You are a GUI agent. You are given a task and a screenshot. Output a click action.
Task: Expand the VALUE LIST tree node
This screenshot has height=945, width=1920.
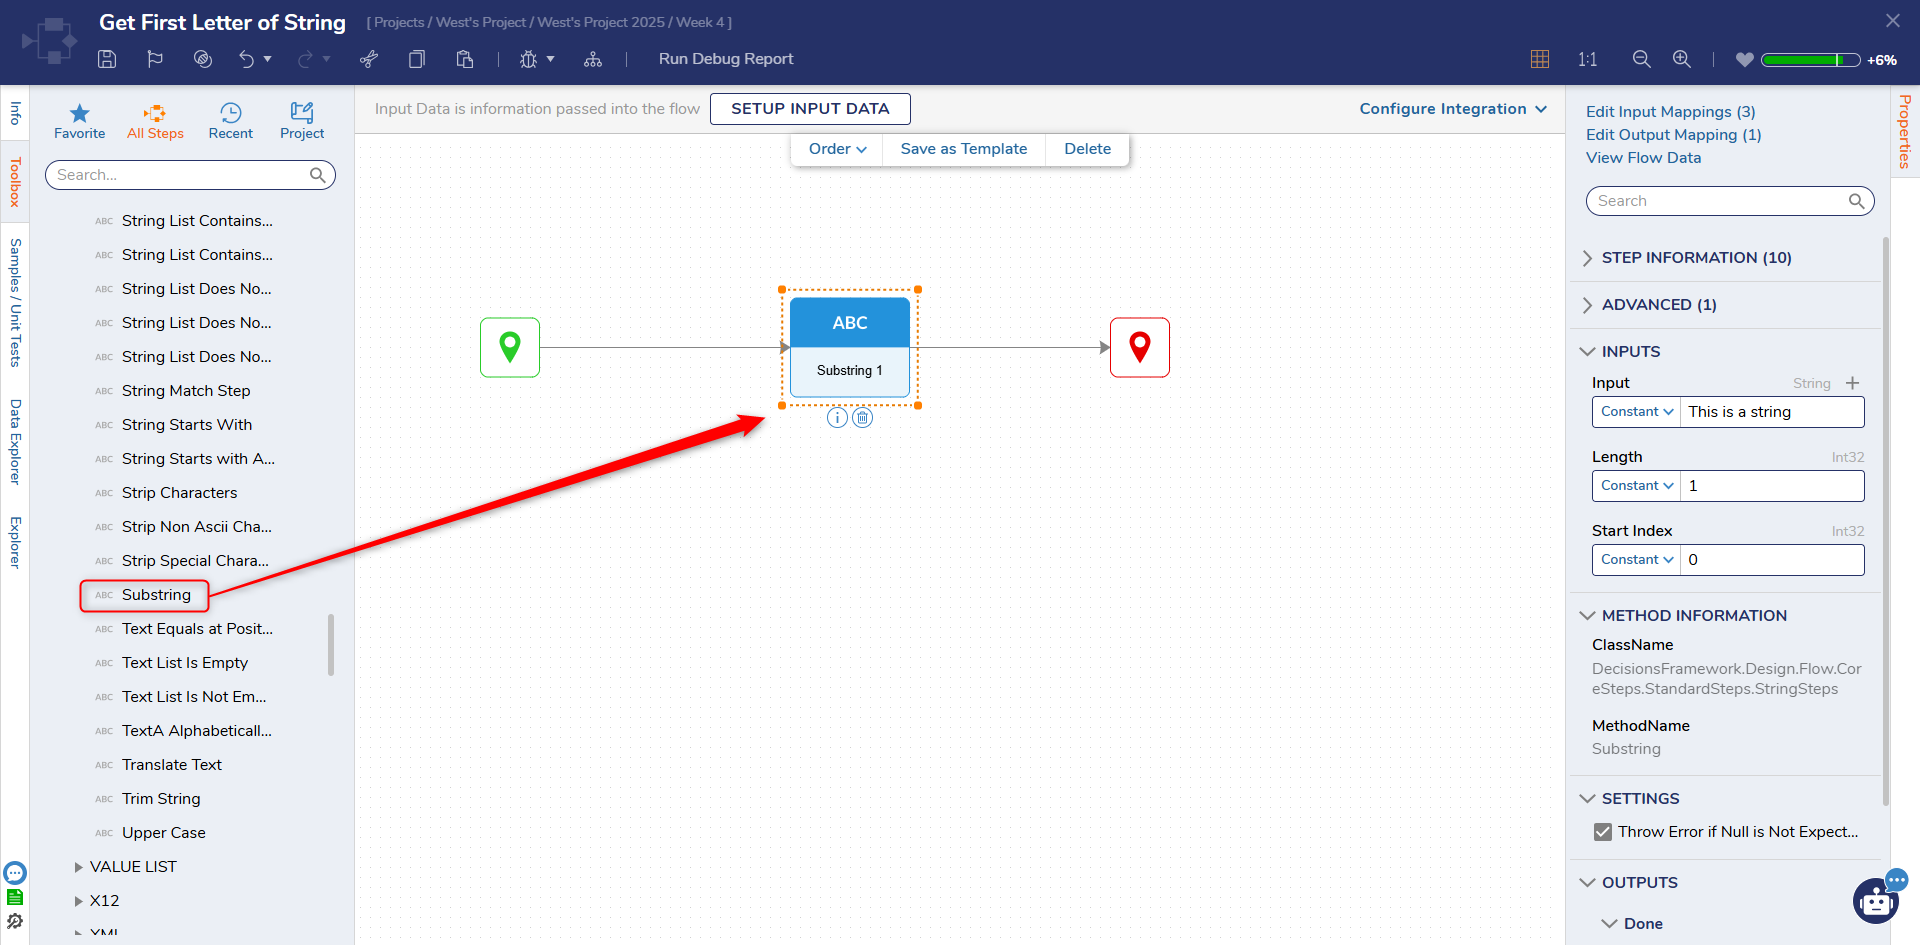pos(78,867)
